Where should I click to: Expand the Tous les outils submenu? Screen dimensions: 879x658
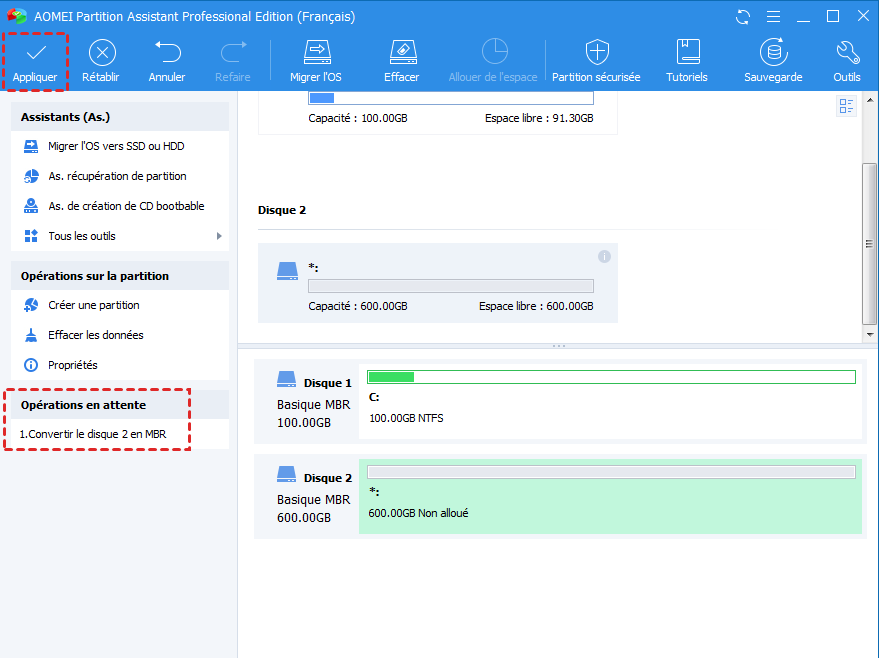[x=218, y=236]
